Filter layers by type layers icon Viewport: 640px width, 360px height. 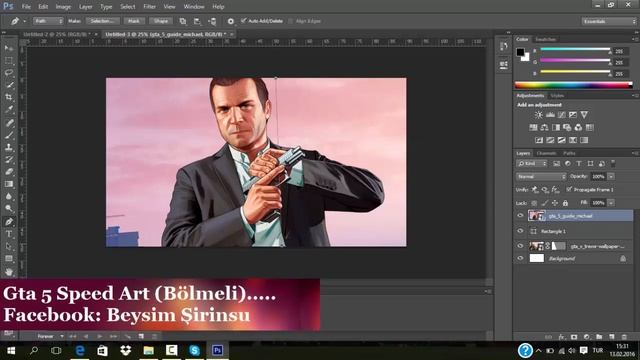[x=579, y=164]
